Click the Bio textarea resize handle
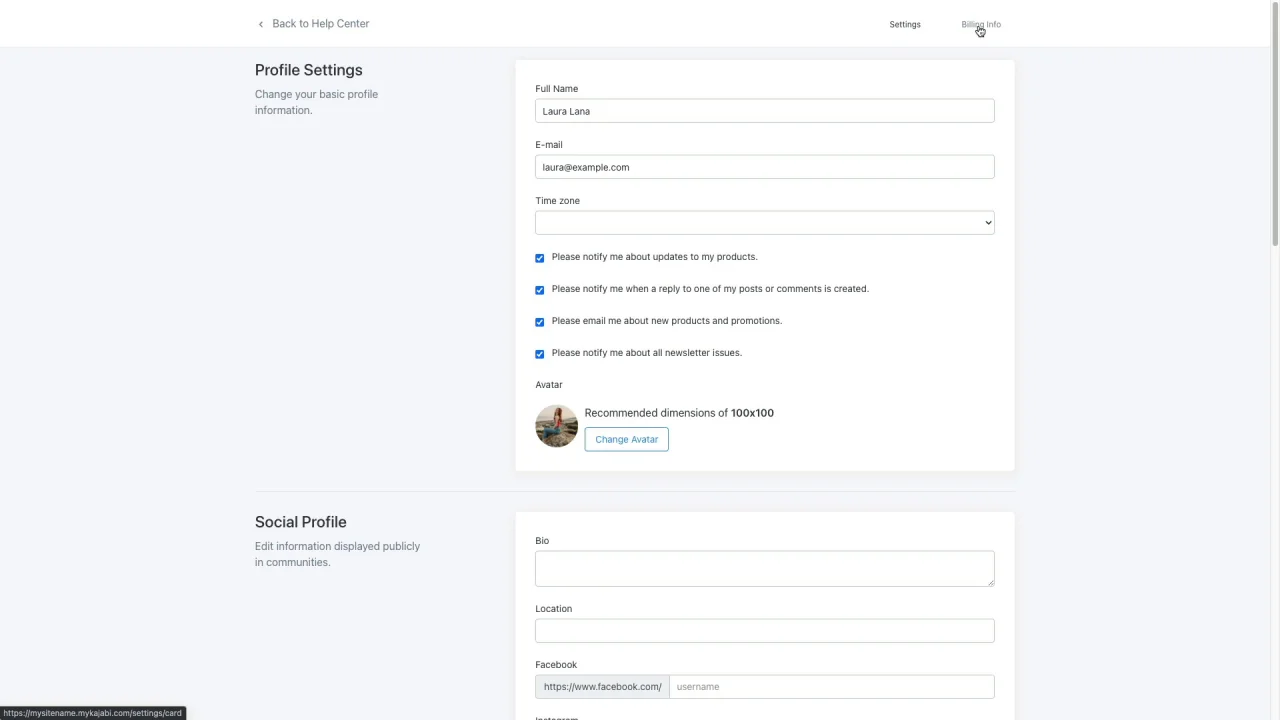This screenshot has width=1280, height=720. [x=990, y=582]
